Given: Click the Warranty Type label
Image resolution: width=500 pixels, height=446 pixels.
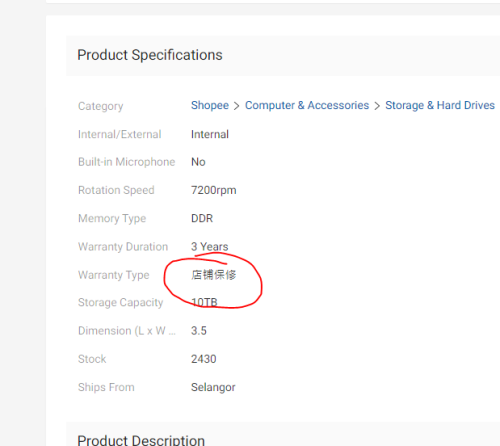Looking at the screenshot, I should (114, 275).
